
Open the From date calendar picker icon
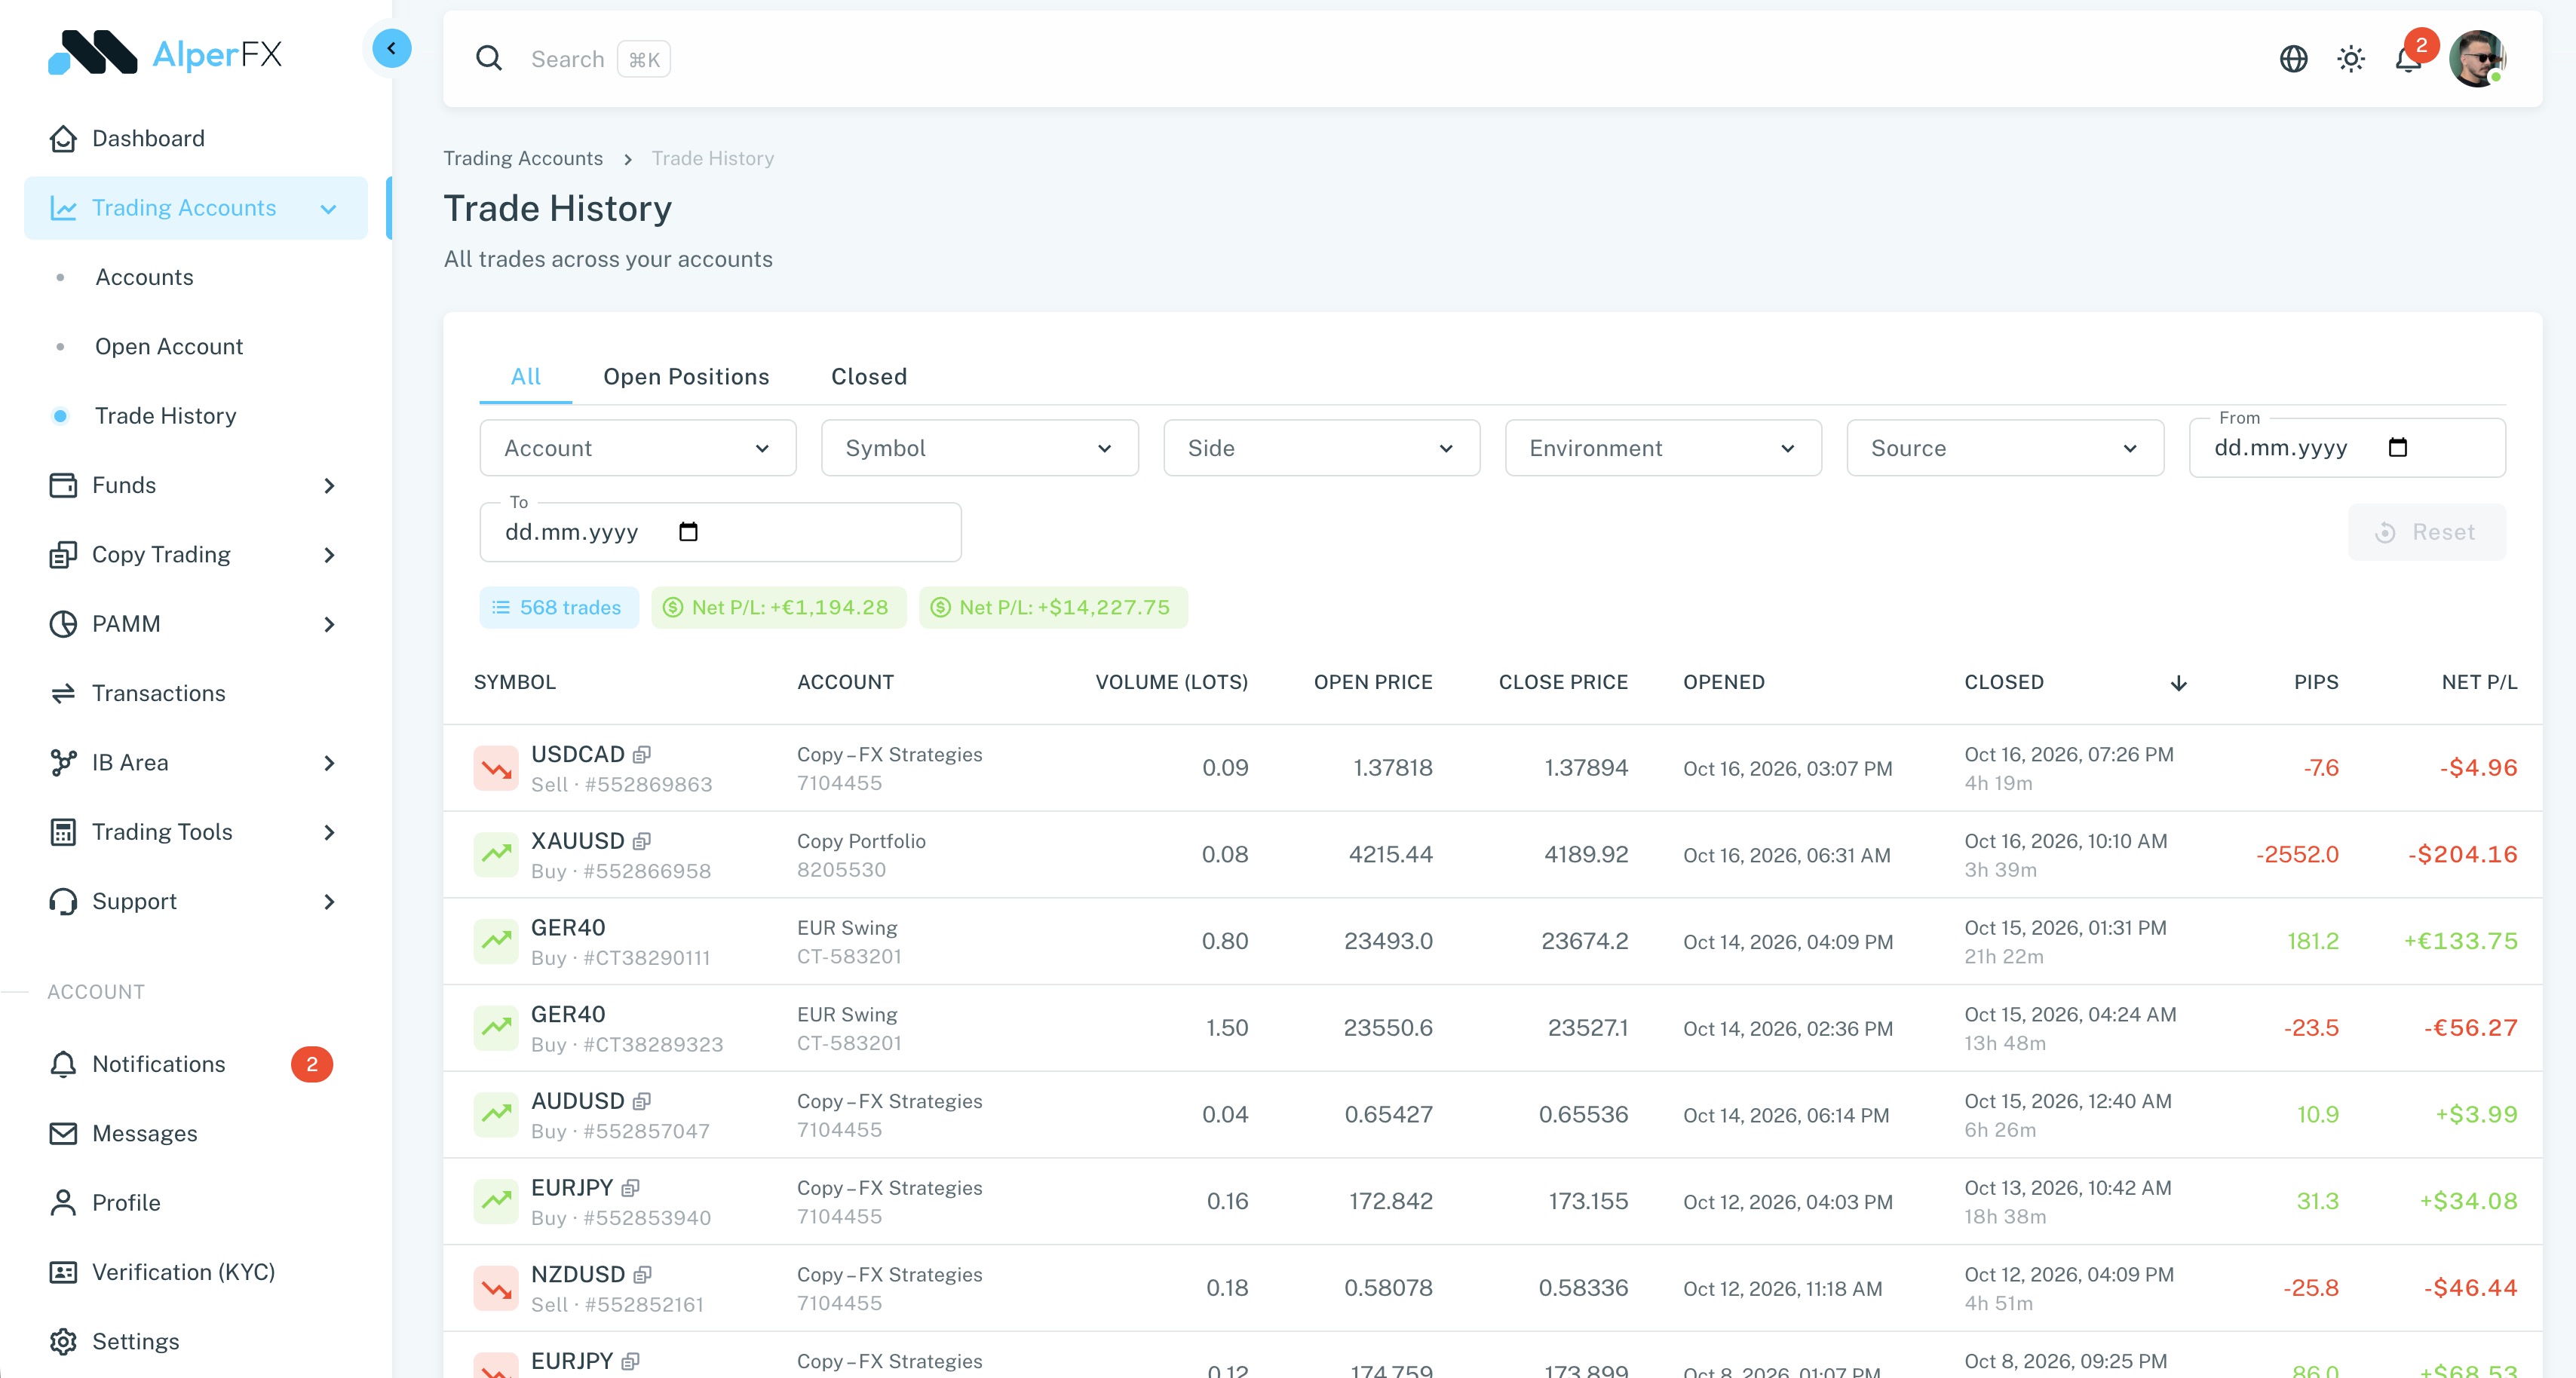click(2397, 447)
